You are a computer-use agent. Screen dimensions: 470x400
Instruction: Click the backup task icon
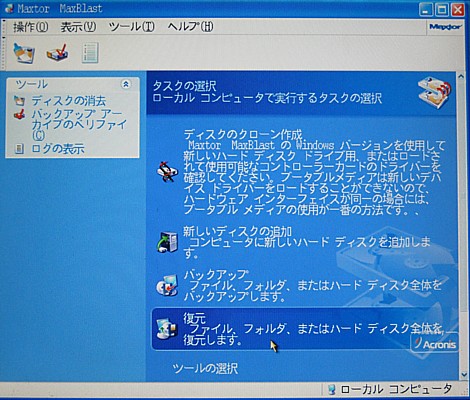coord(168,285)
